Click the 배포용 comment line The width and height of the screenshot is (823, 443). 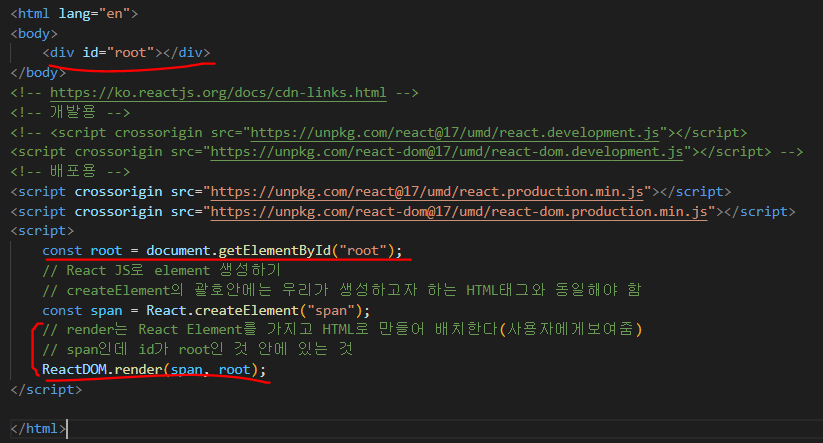(x=70, y=172)
